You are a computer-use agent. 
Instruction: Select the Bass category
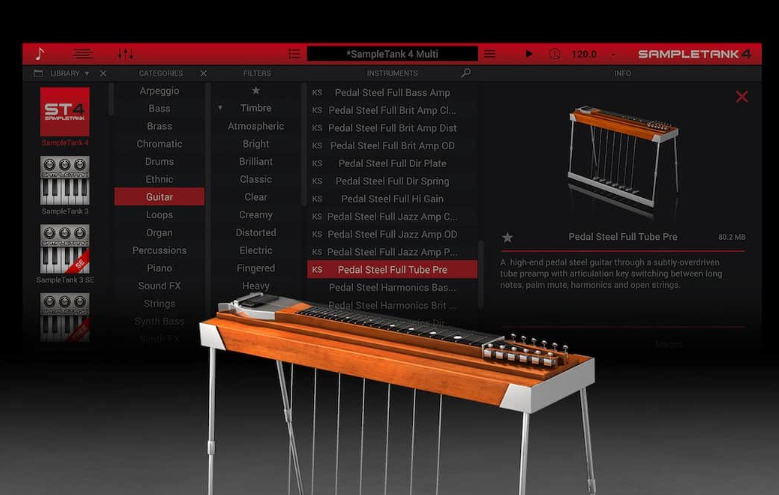[x=159, y=108]
